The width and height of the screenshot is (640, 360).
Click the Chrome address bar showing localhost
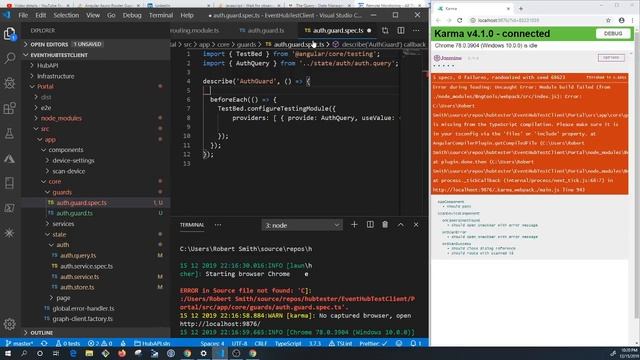pyautogui.click(x=535, y=20)
